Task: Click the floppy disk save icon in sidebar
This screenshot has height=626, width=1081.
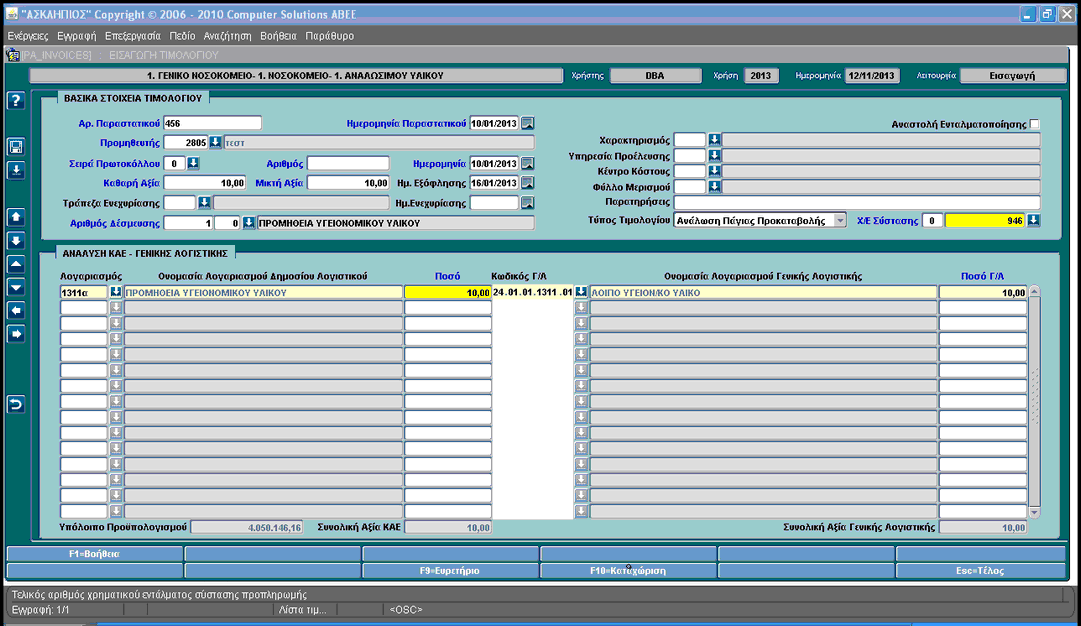Action: click(x=16, y=146)
